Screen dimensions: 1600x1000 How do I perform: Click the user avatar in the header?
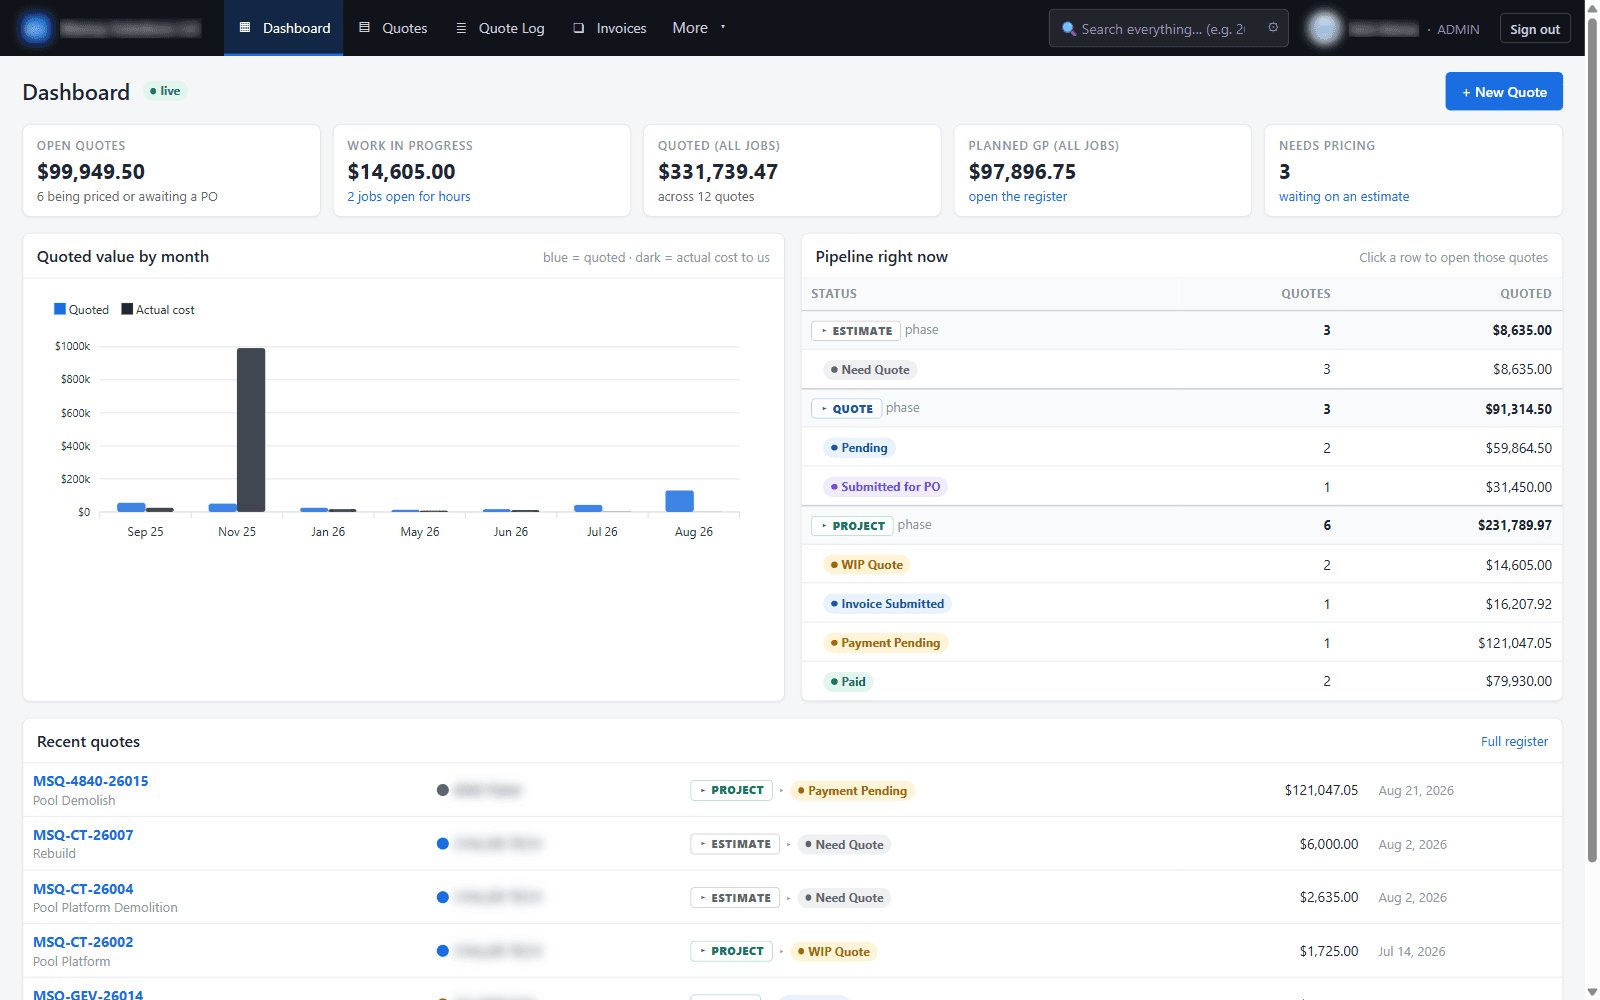[x=1324, y=28]
